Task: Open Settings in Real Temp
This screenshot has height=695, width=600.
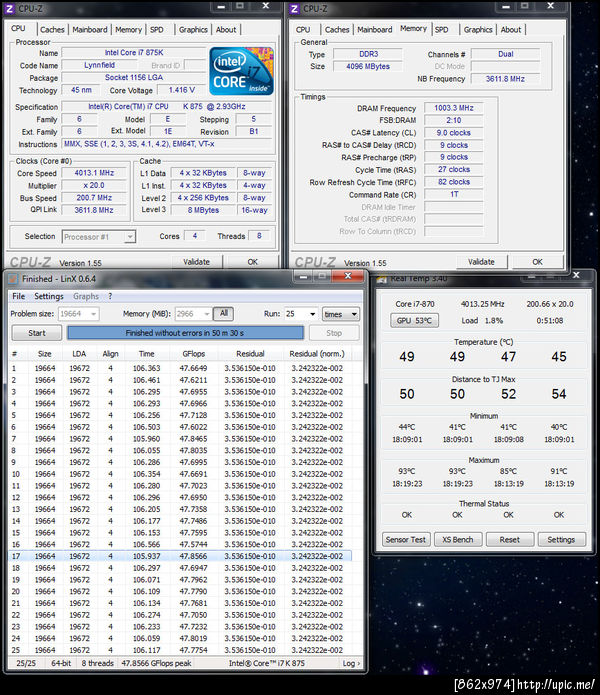Action: pyautogui.click(x=561, y=539)
